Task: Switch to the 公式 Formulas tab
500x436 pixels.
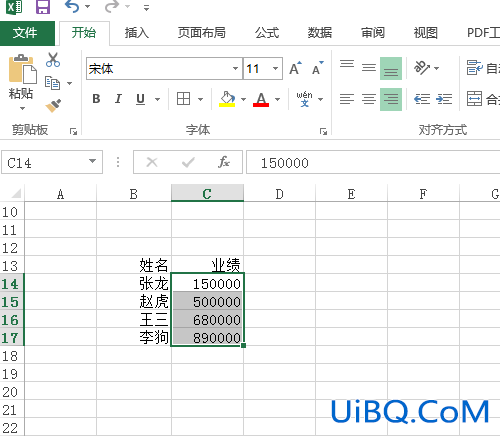Action: pyautogui.click(x=267, y=33)
